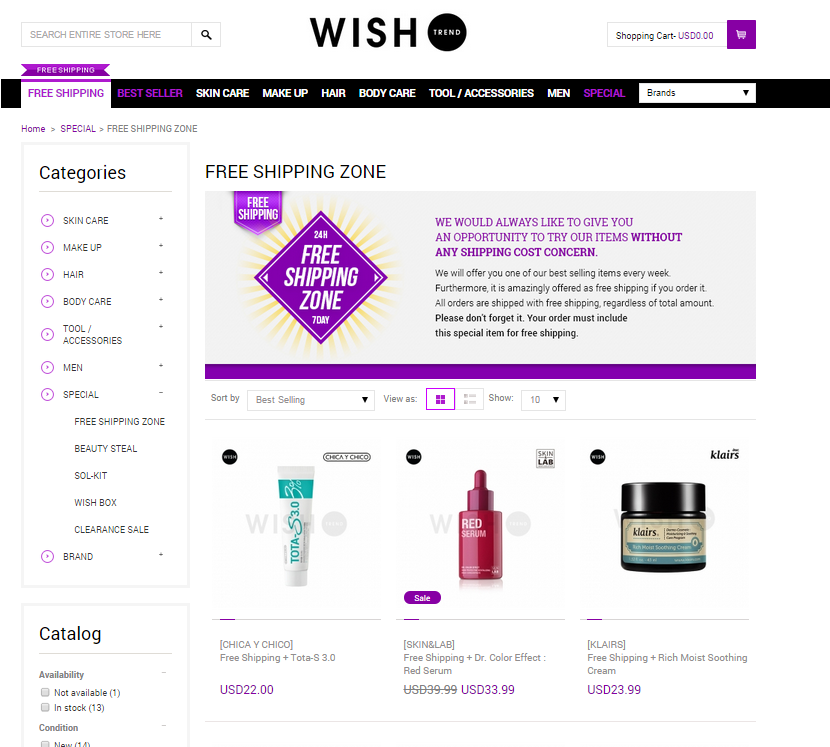Viewport: 830px width, 747px height.
Task: Toggle the New condition checkbox
Action: (46, 744)
